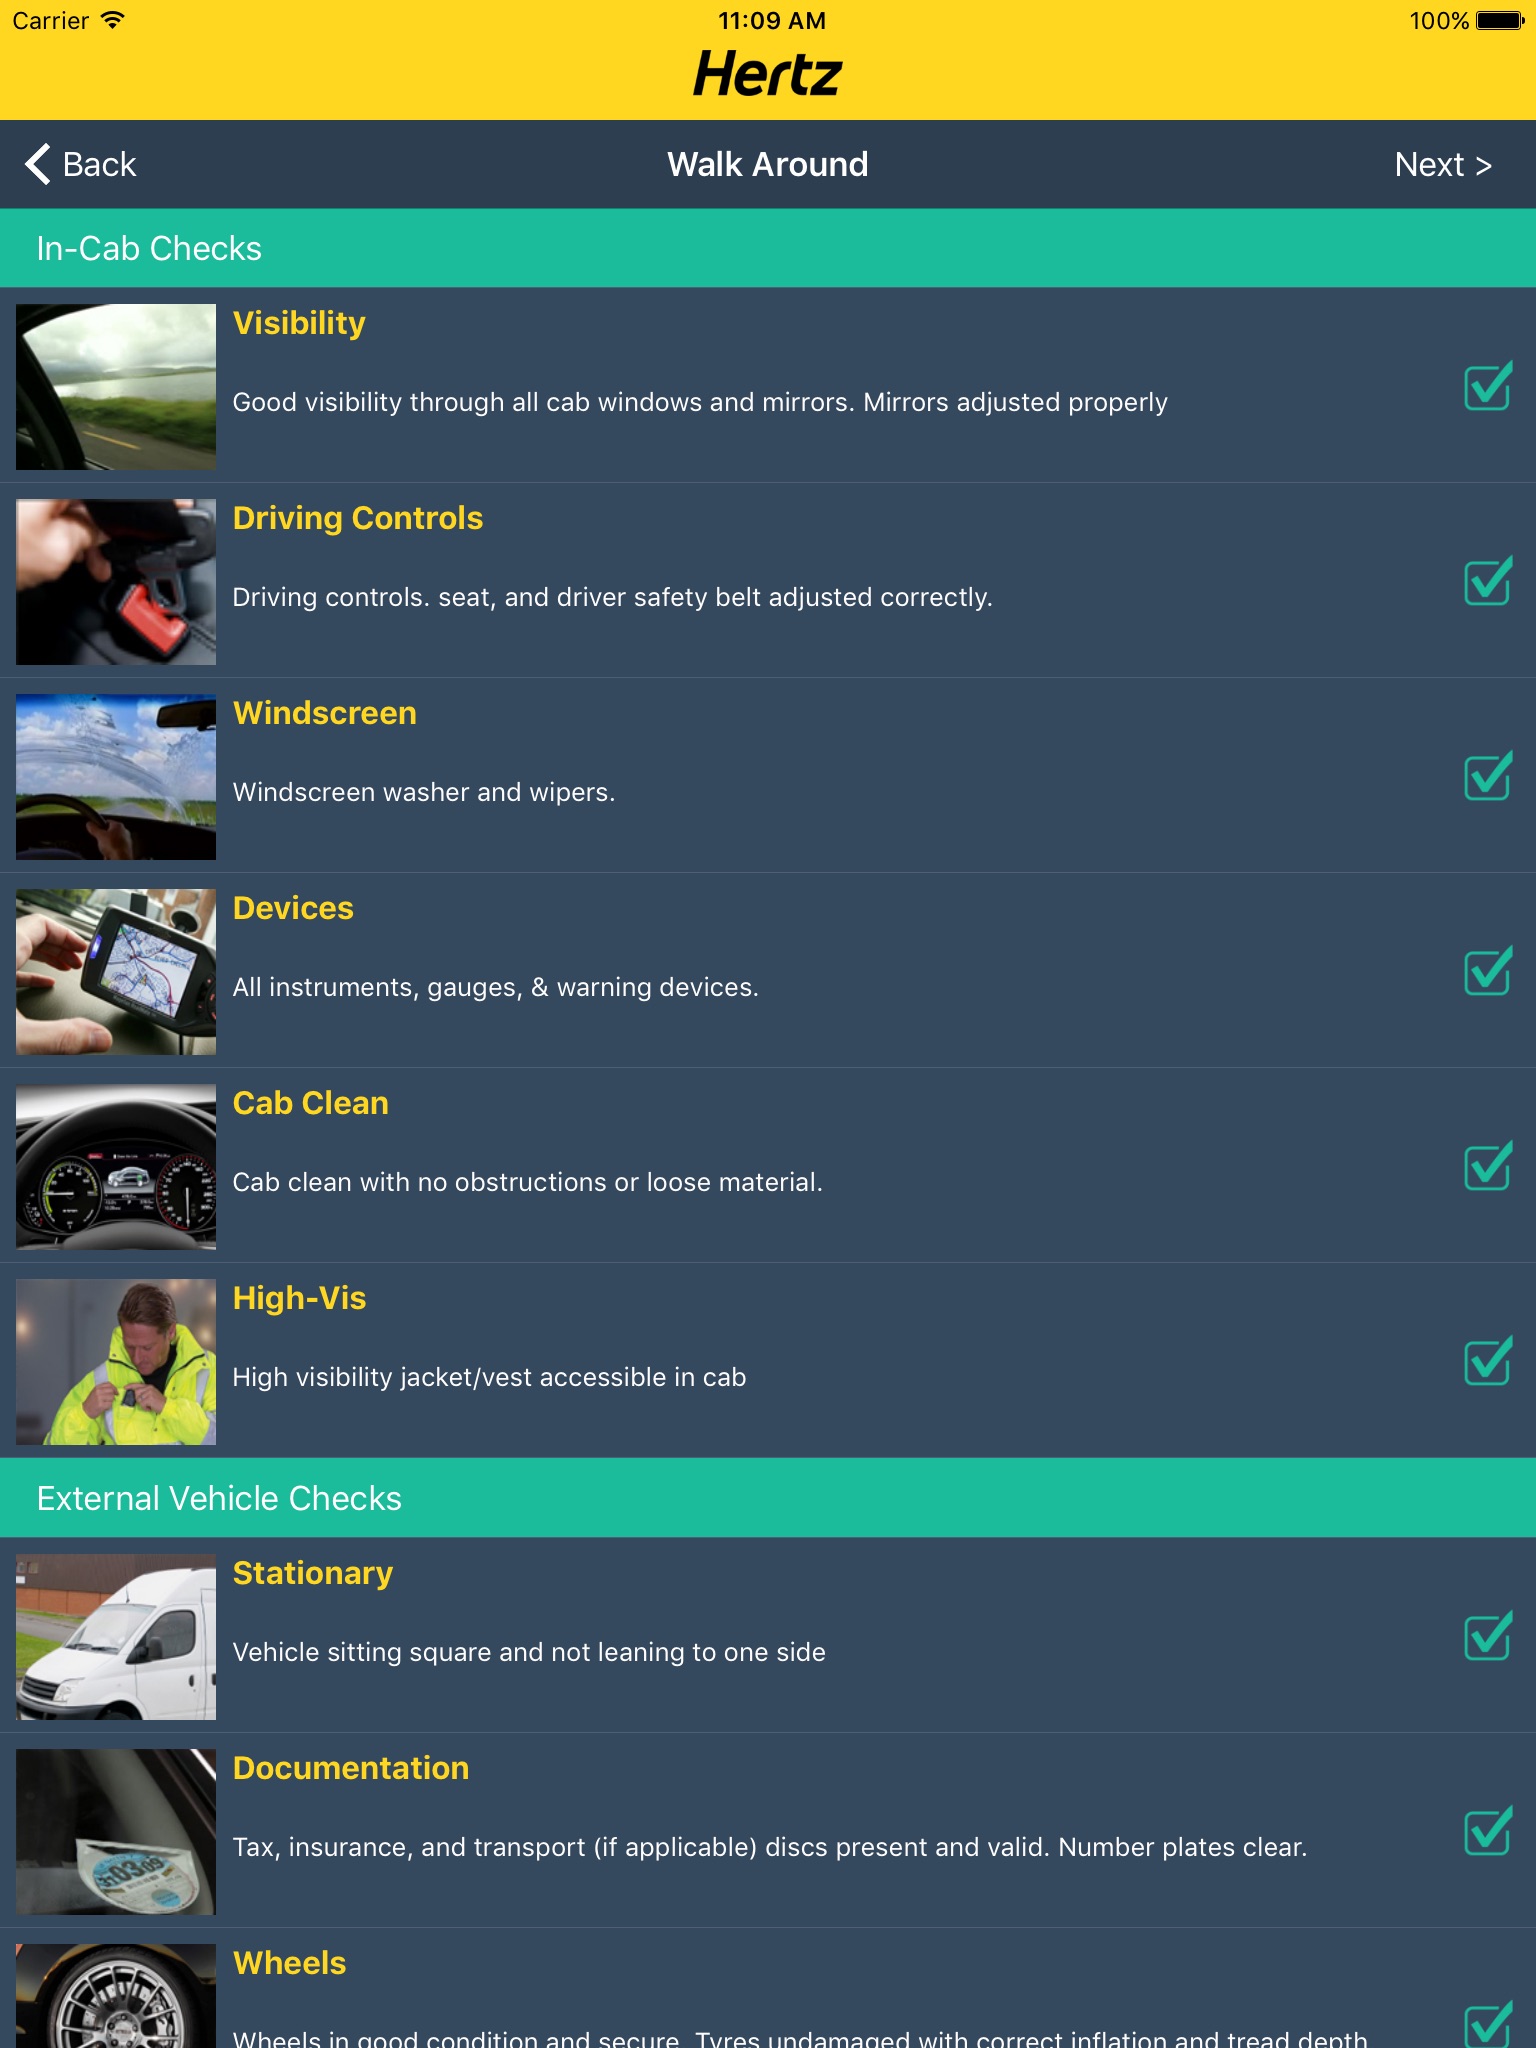
Task: Tap the Walk Around title
Action: click(x=768, y=164)
